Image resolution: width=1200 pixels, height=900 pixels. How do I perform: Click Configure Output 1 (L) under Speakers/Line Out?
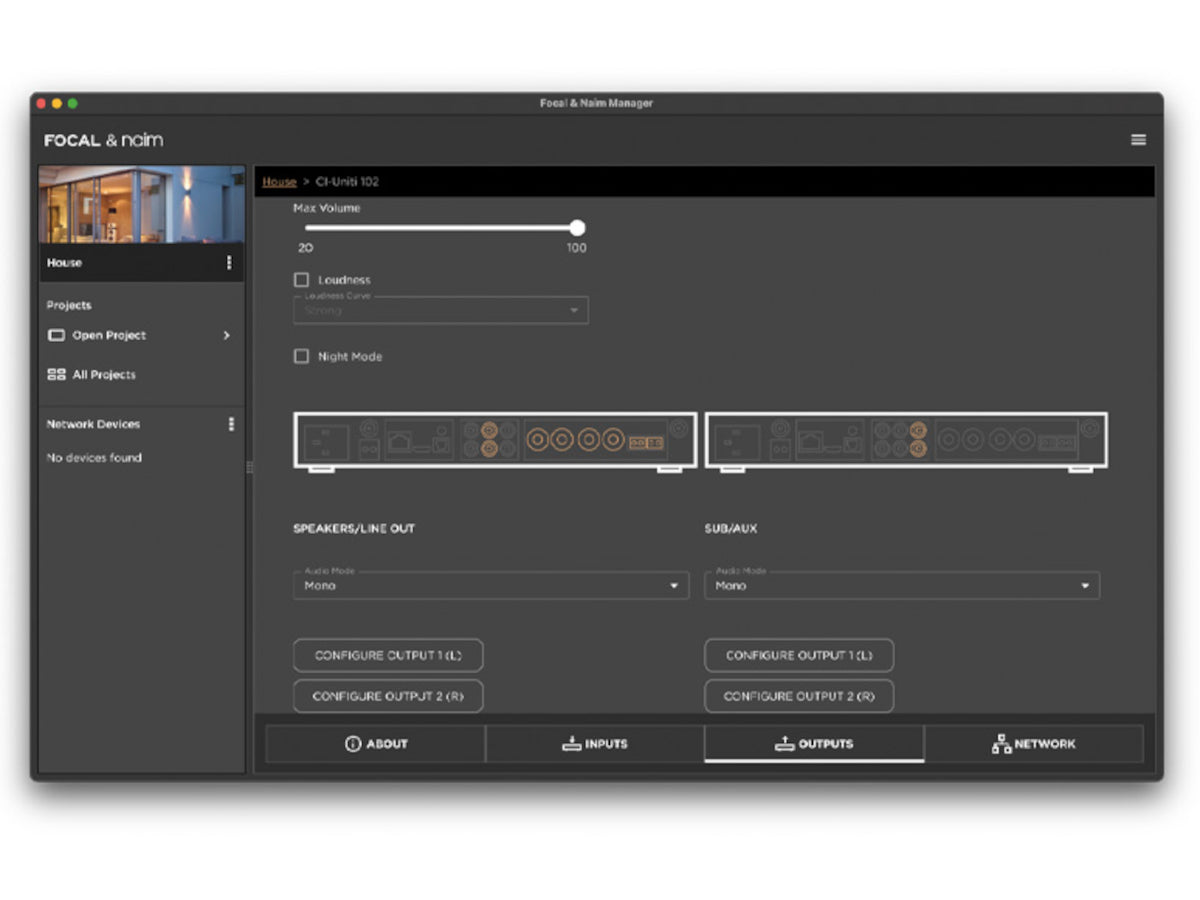tap(388, 656)
